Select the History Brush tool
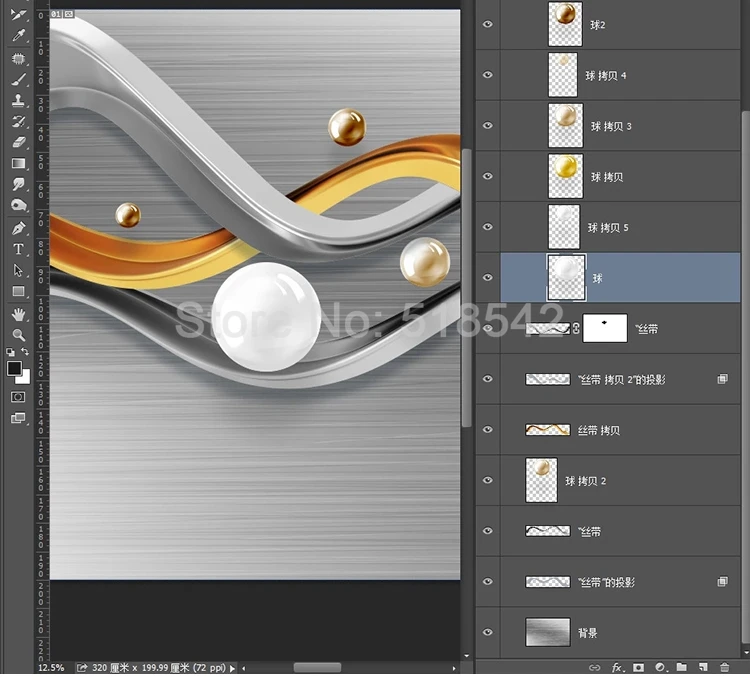 point(19,121)
